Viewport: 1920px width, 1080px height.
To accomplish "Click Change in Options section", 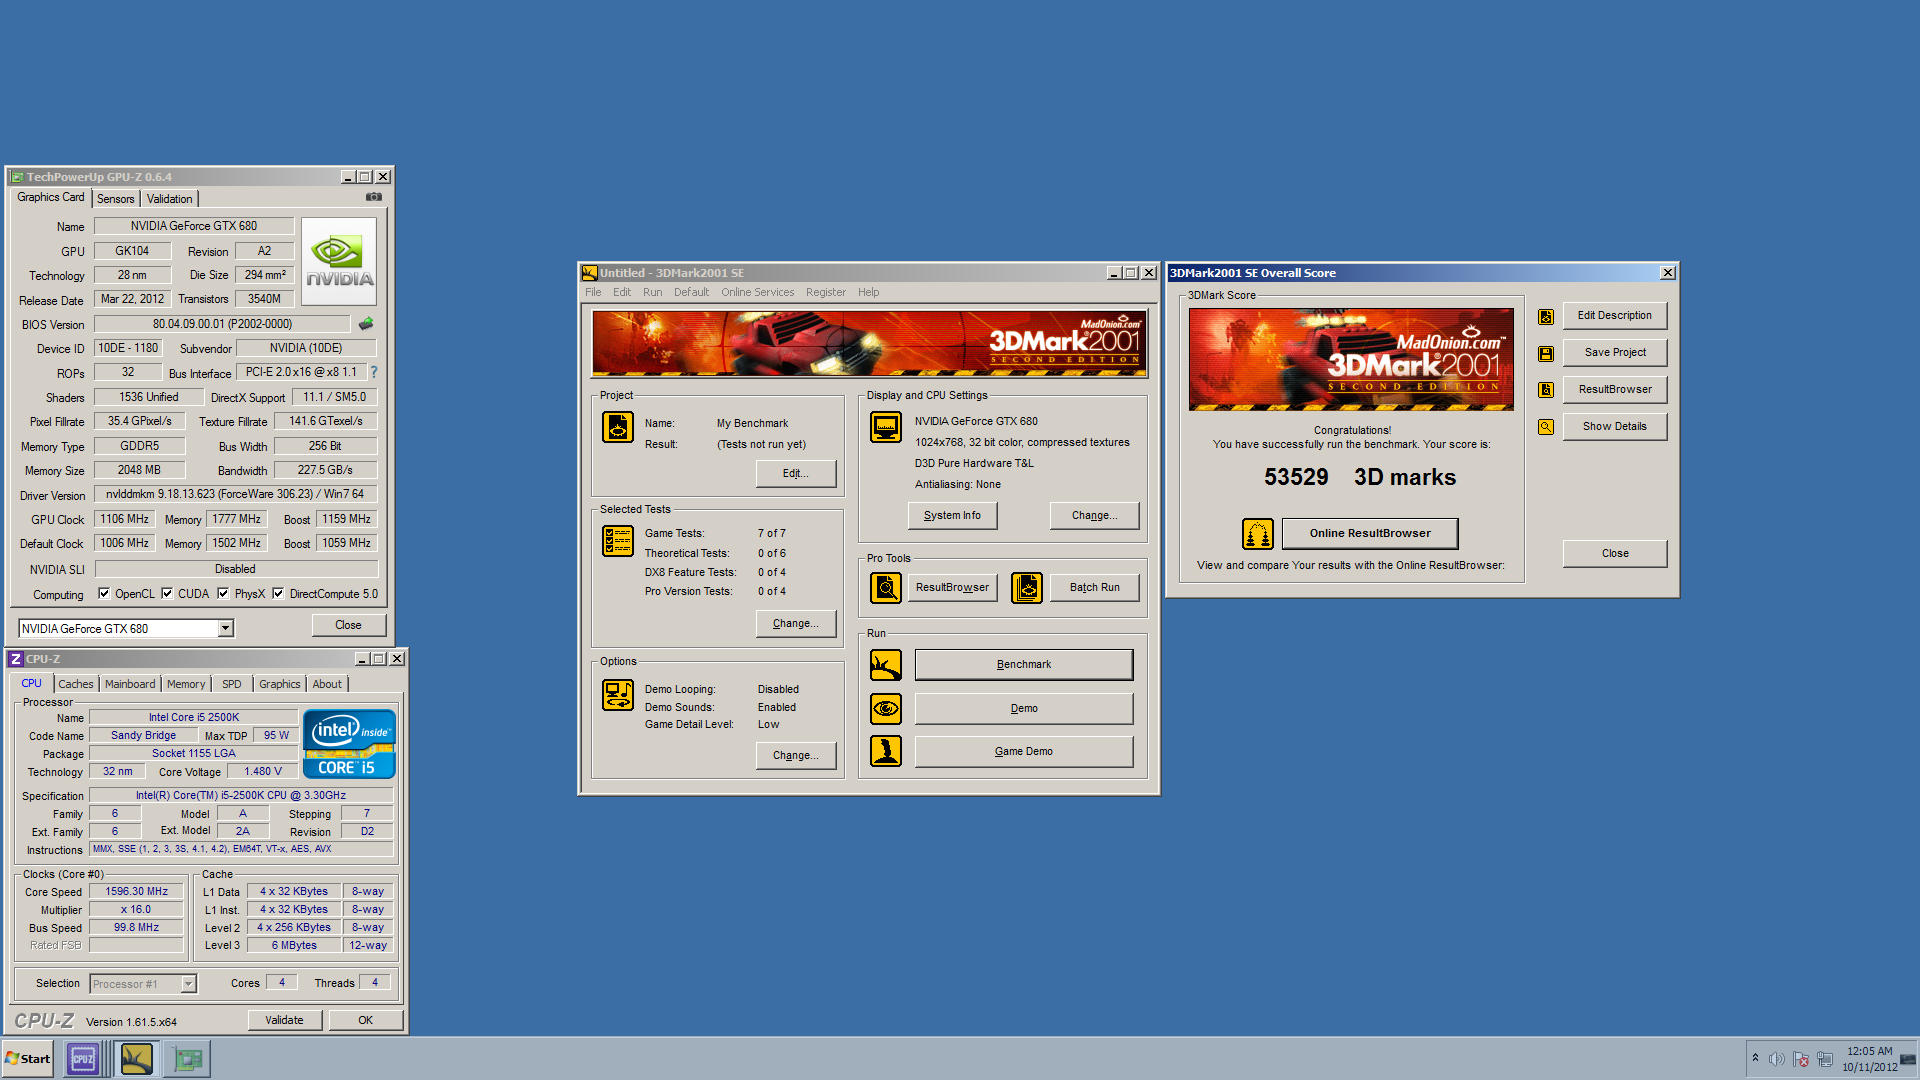I will [795, 756].
